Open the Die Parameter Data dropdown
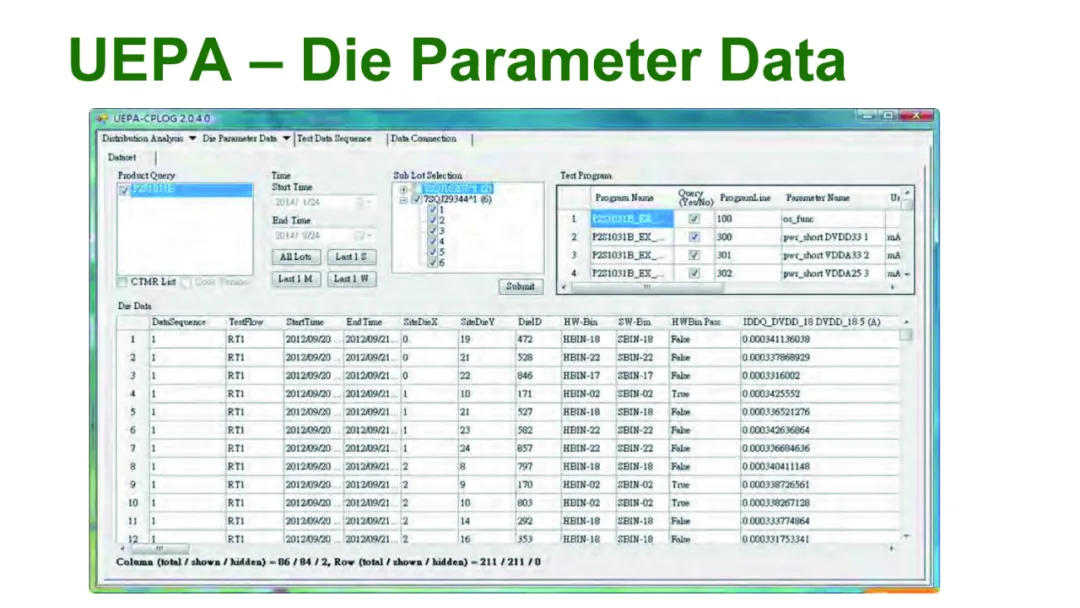This screenshot has width=1080, height=608. [x=286, y=139]
